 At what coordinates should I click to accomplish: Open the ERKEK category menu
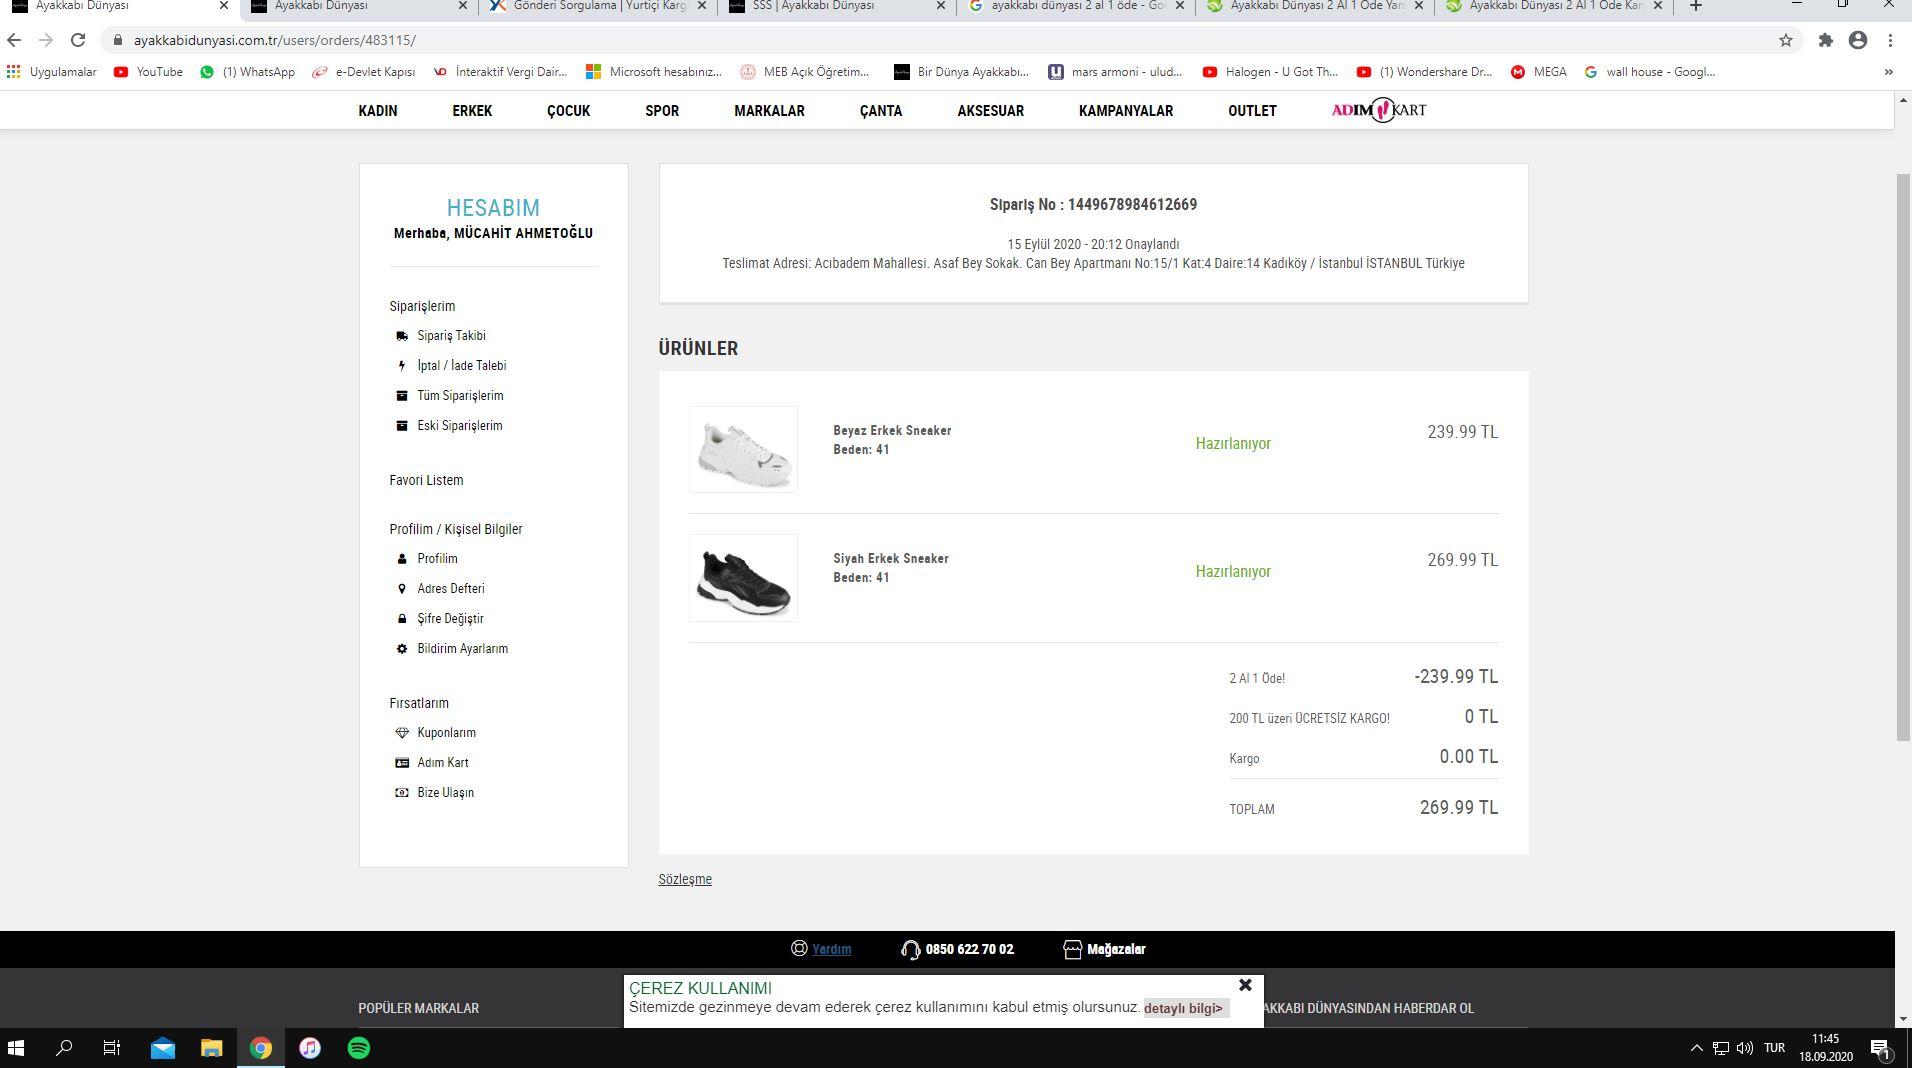coord(472,111)
